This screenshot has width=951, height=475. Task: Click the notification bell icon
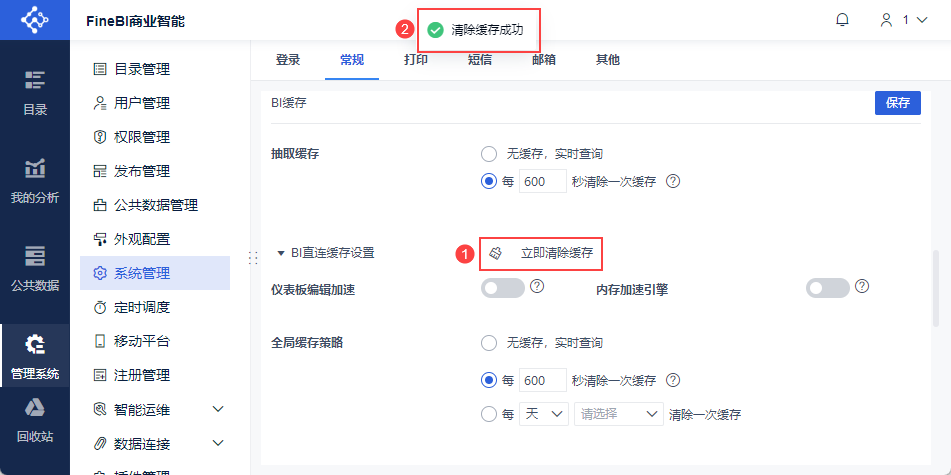point(842,20)
